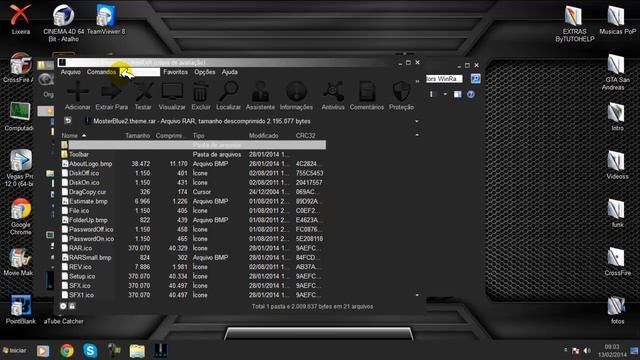Click the Iniciar start button

pos(15,350)
